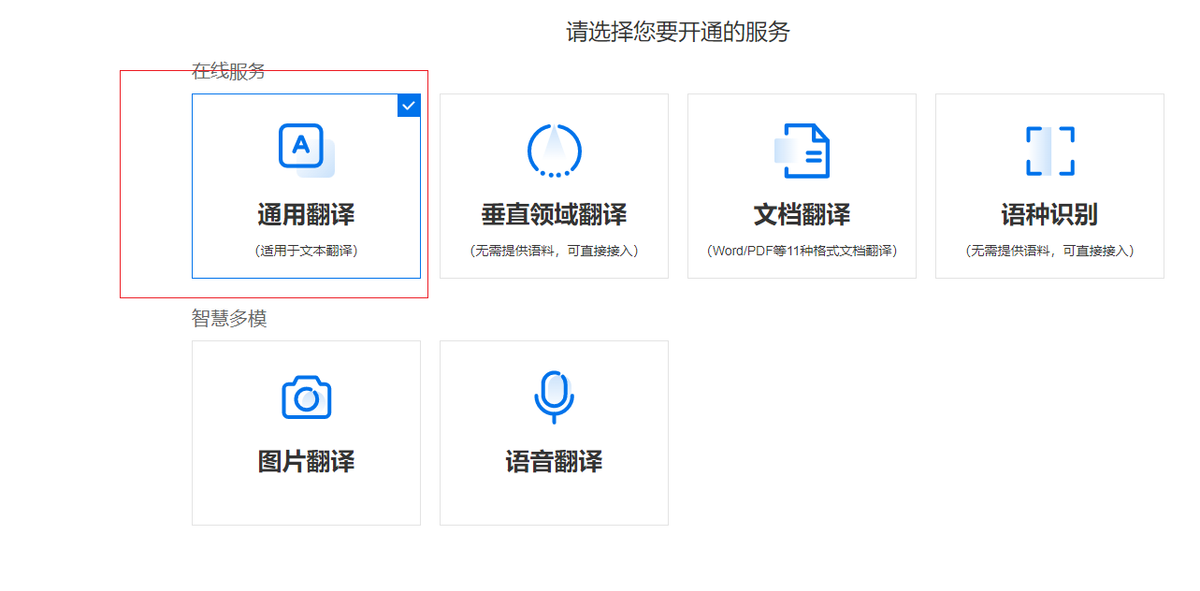Image resolution: width=1200 pixels, height=591 pixels.
Task: Click the 文档翻译 document icon
Action: pos(802,150)
